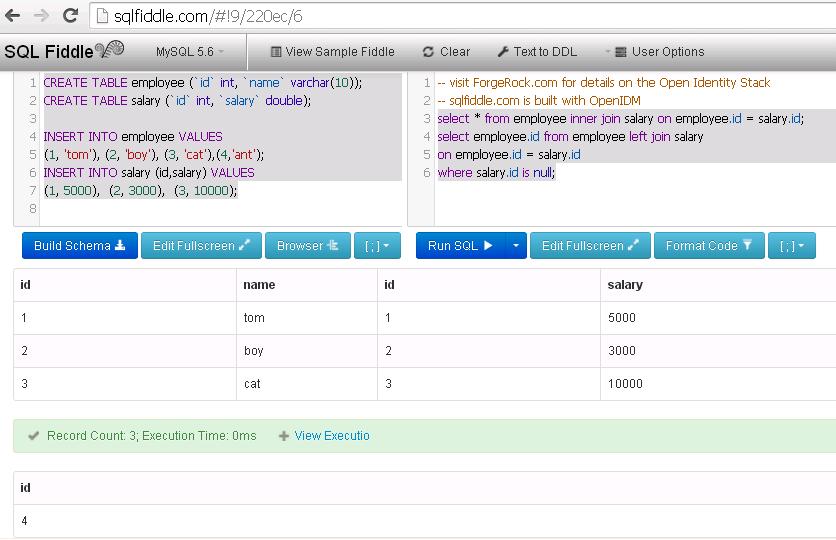The image size is (836, 540).
Task: Open query editor with Edit Fullscreen
Action: (x=590, y=245)
